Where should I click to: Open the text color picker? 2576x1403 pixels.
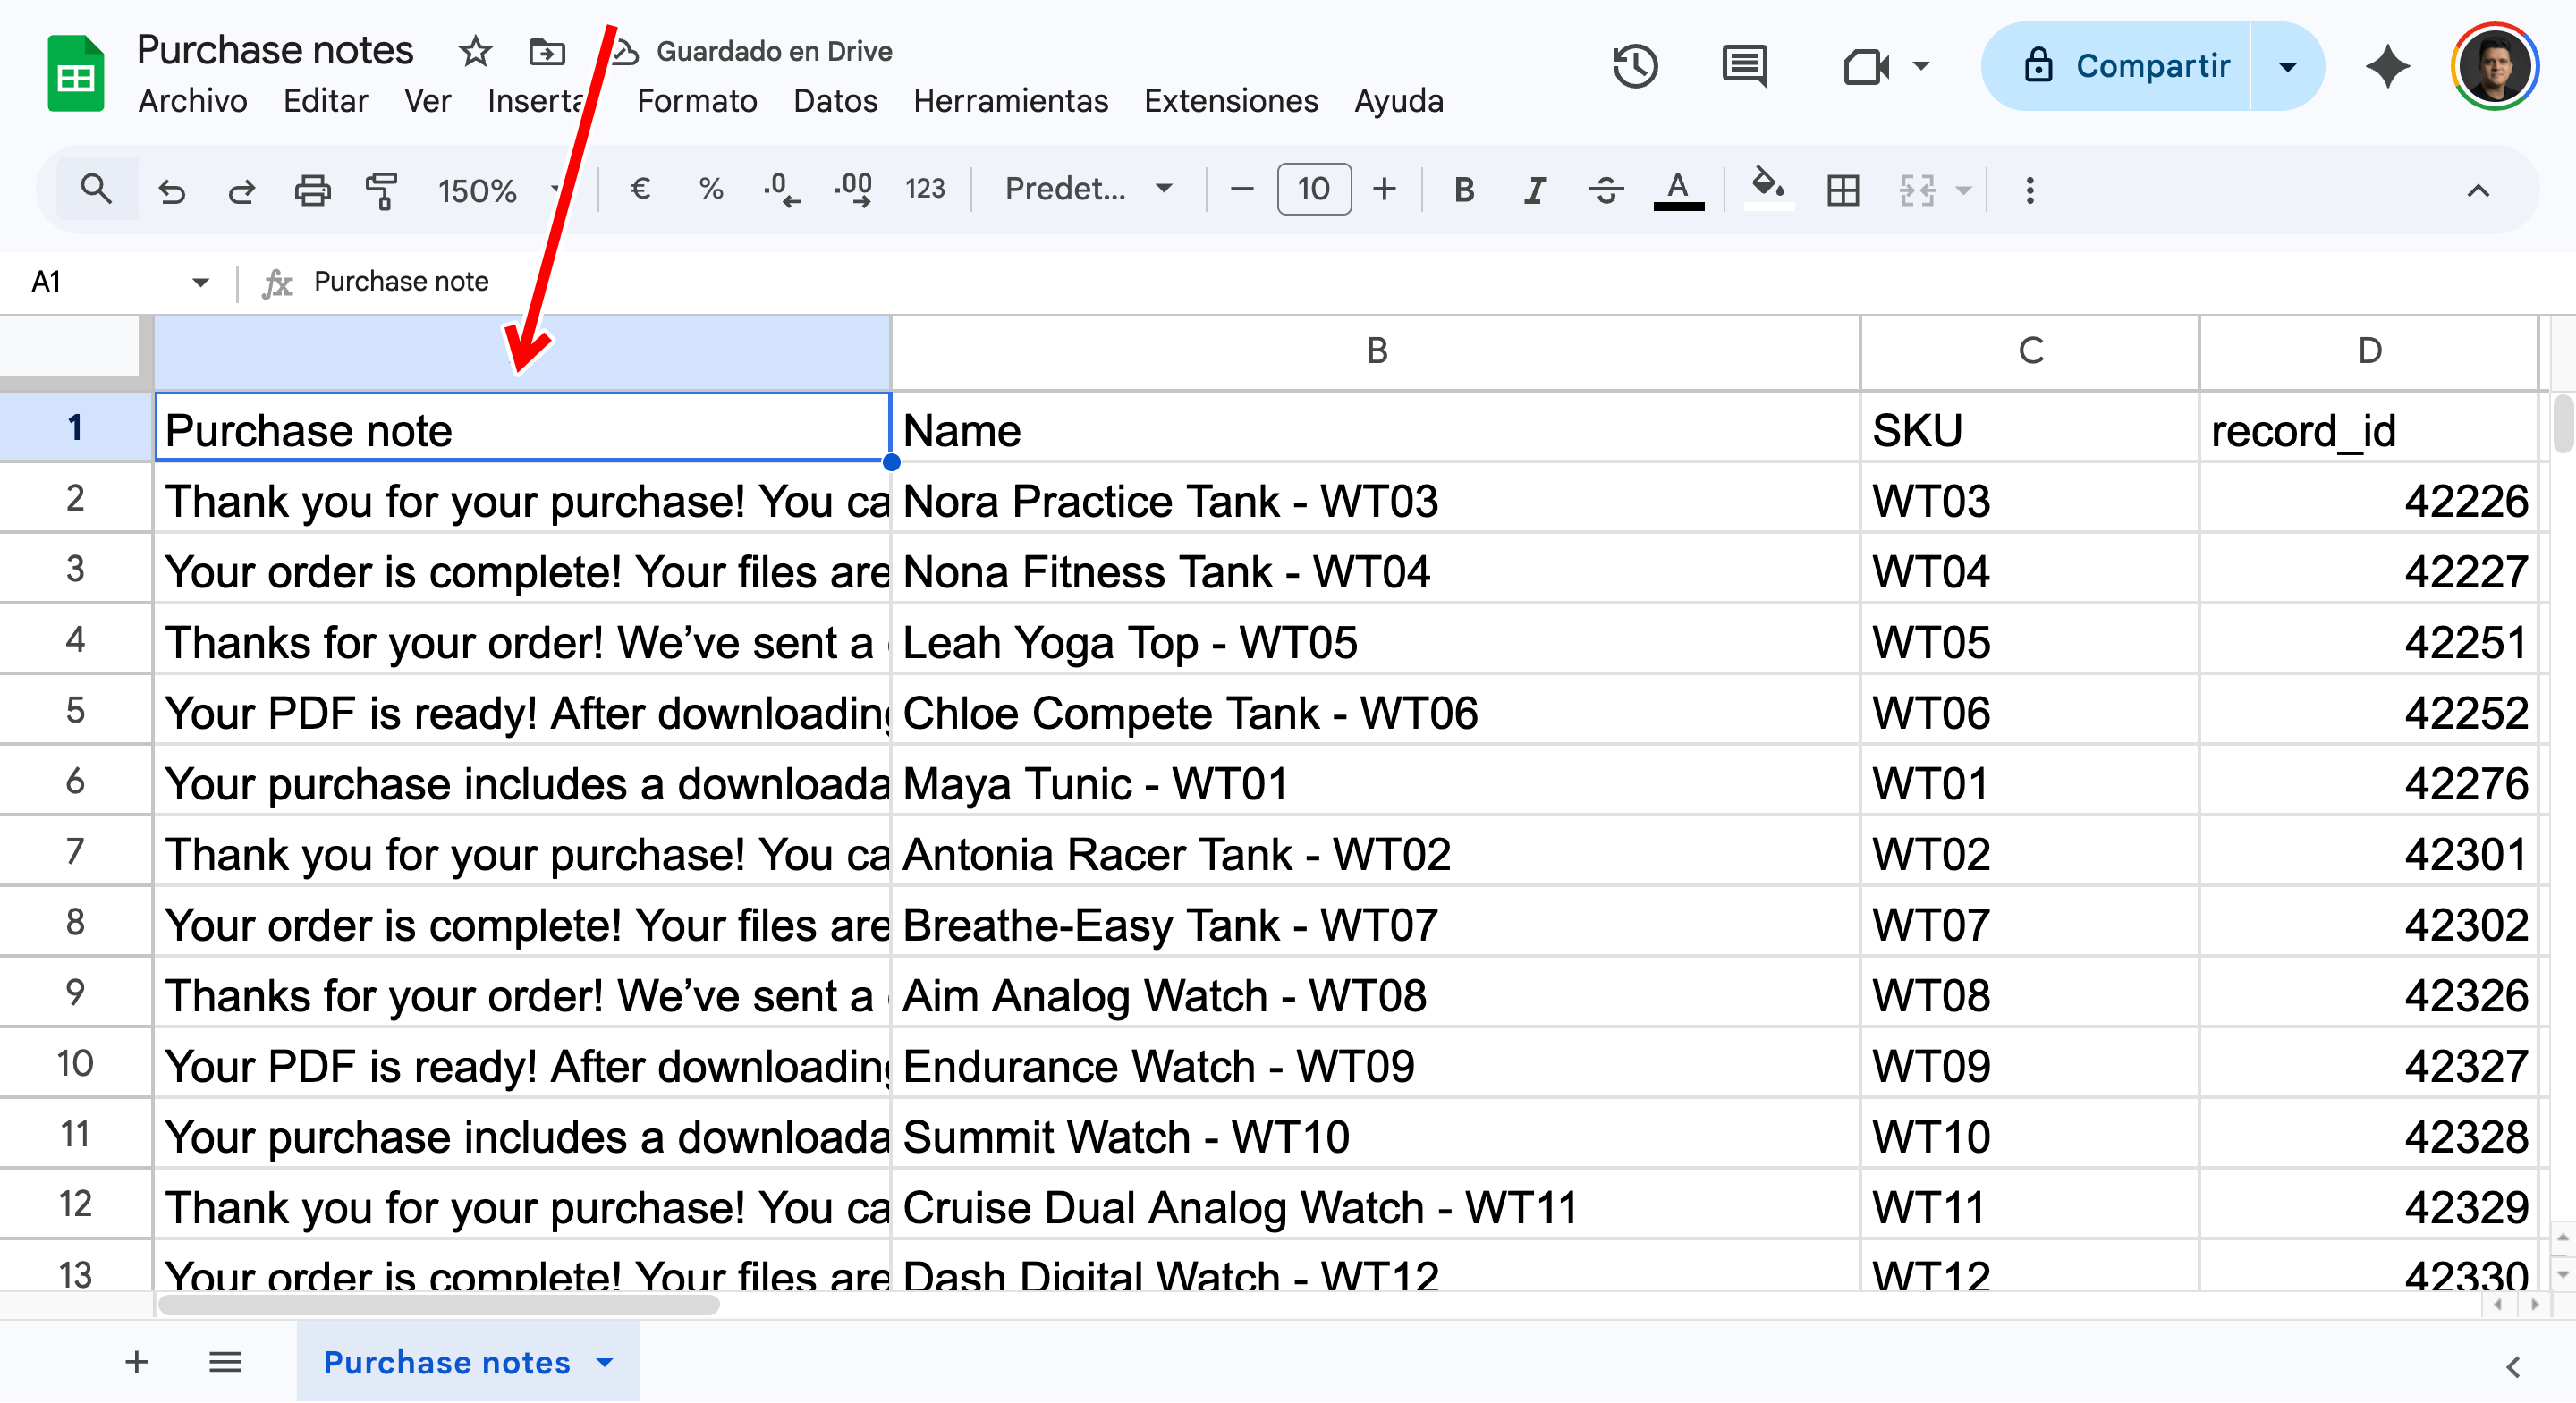pos(1679,189)
